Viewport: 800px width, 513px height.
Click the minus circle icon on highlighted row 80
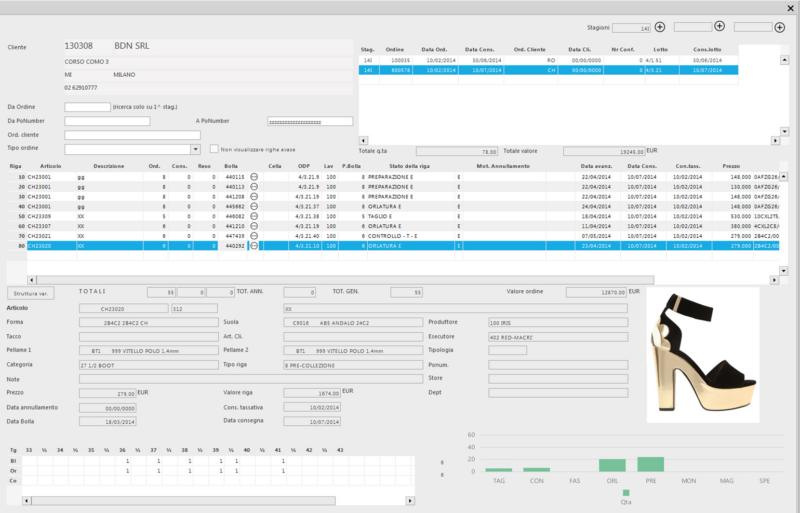coord(254,246)
